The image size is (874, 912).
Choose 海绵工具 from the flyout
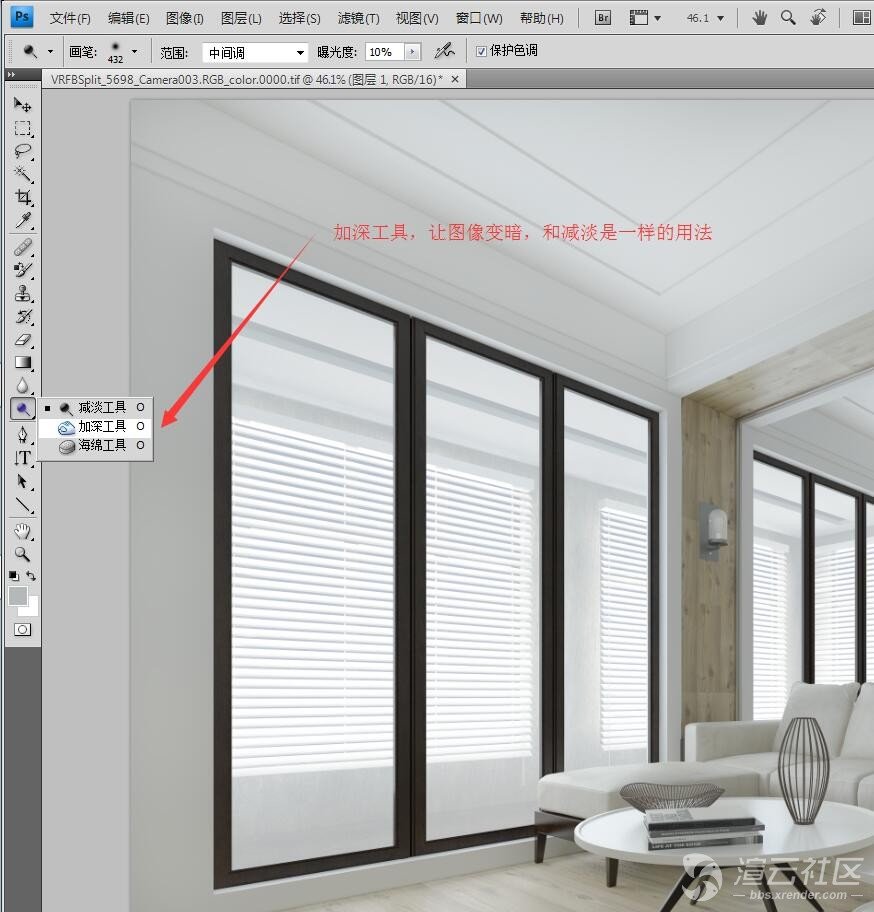pos(95,446)
